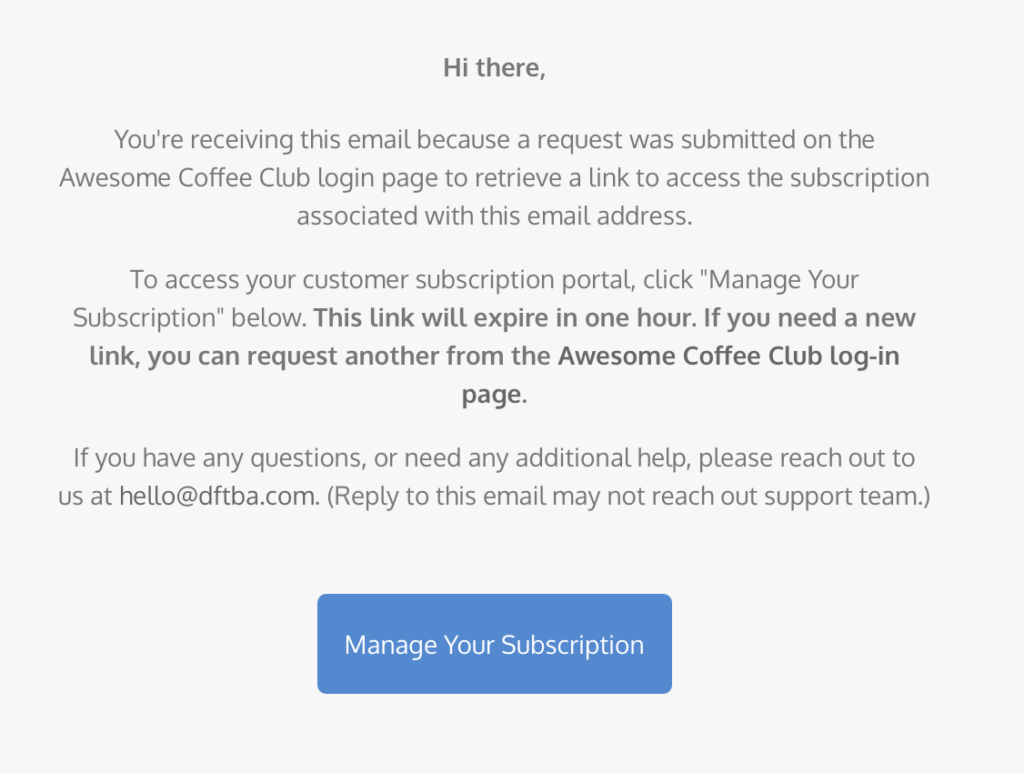Image resolution: width=1024 pixels, height=773 pixels.
Task: Click the bold "If you need a new" text
Action: click(x=810, y=318)
